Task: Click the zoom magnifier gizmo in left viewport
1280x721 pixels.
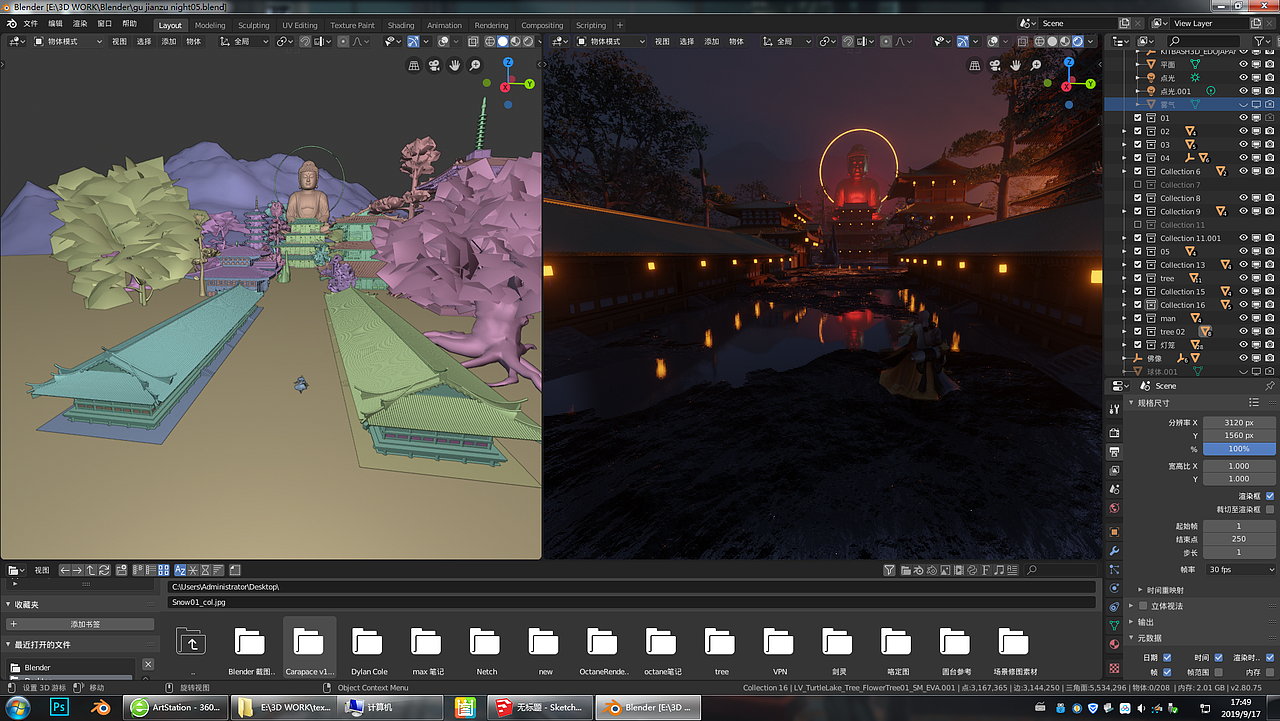Action: (x=474, y=65)
